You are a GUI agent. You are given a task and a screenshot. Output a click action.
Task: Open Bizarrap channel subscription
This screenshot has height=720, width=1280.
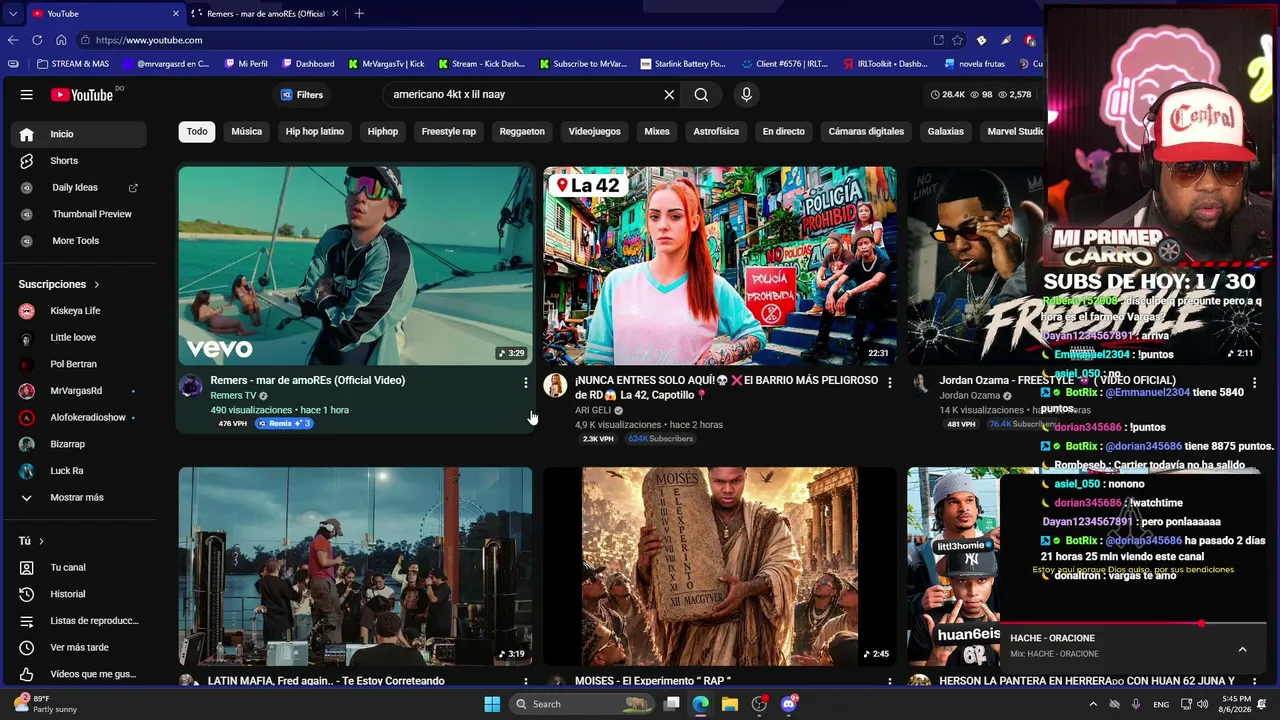[x=78, y=444]
